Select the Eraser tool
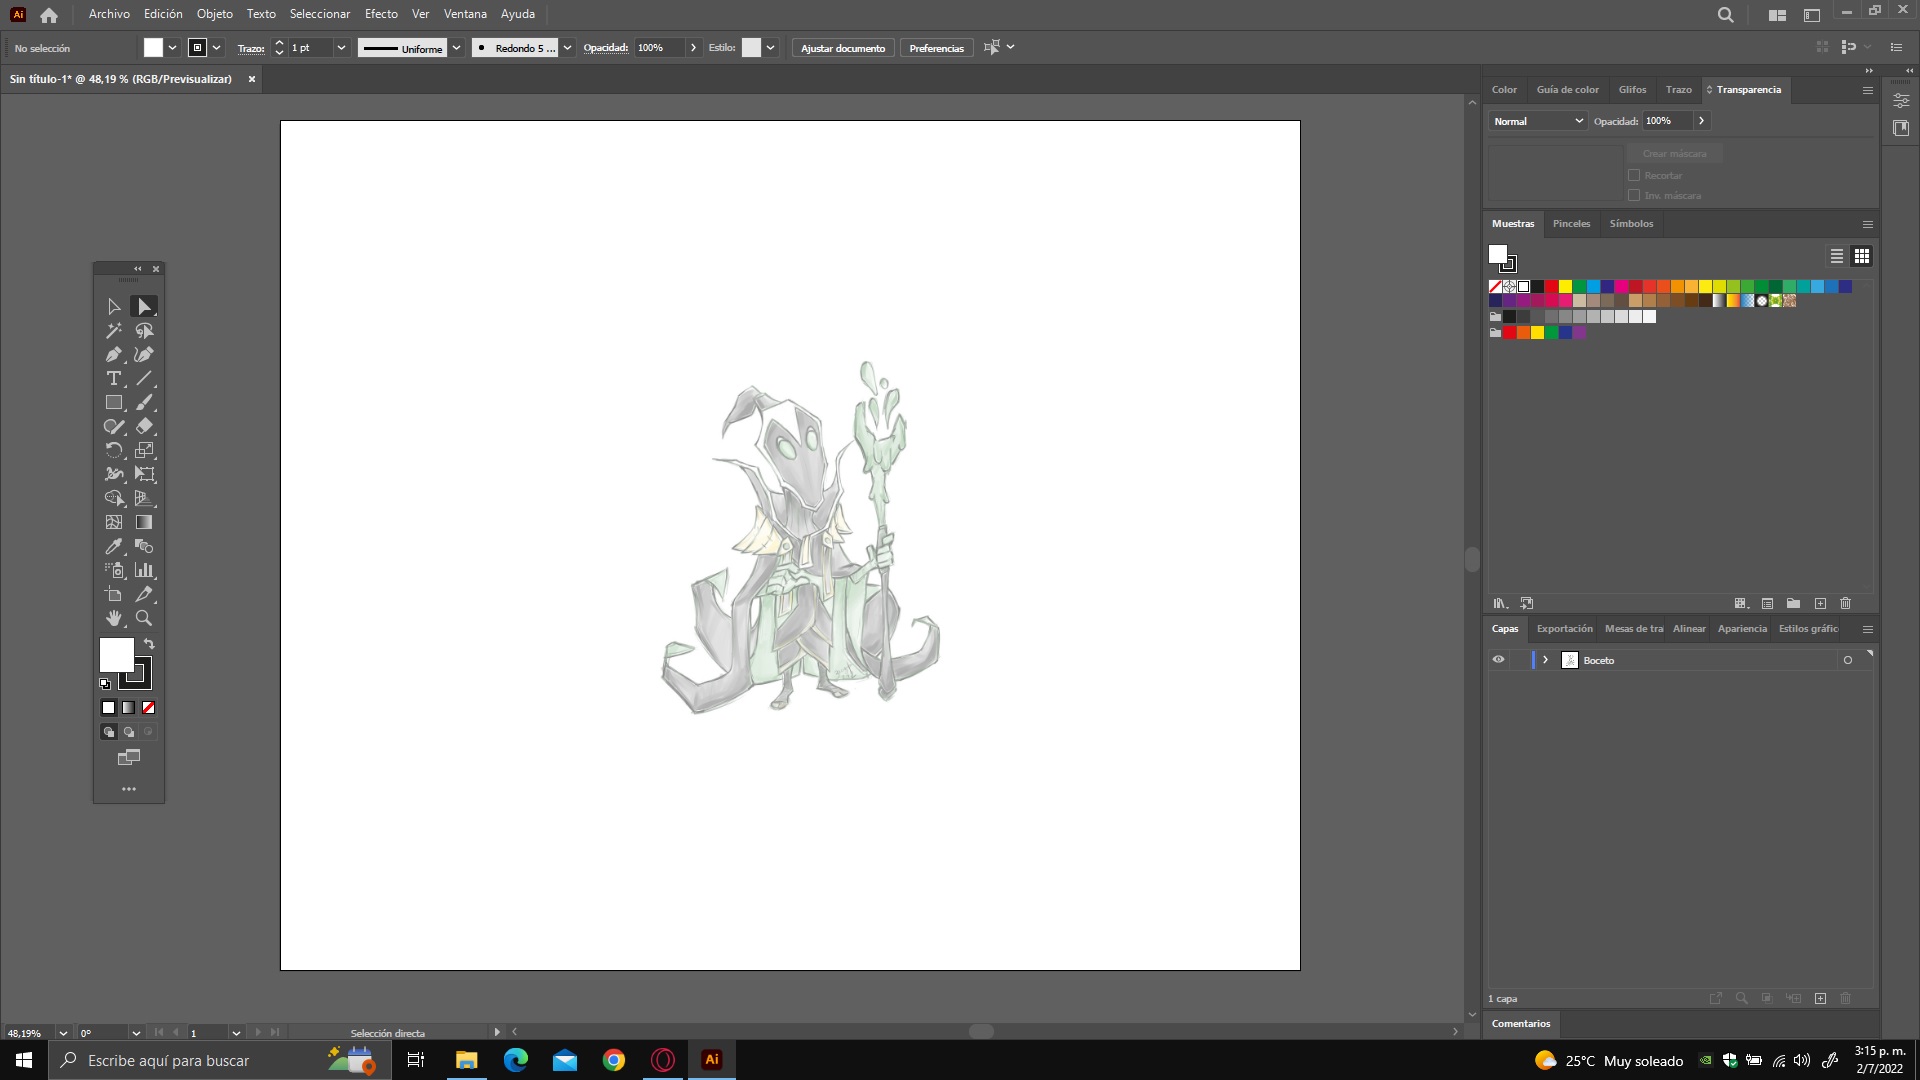This screenshot has width=1920, height=1080. click(144, 426)
